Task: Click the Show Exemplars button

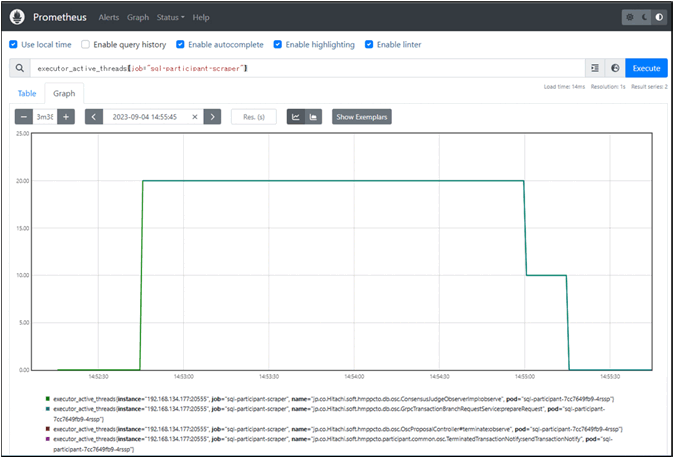Action: pyautogui.click(x=361, y=117)
